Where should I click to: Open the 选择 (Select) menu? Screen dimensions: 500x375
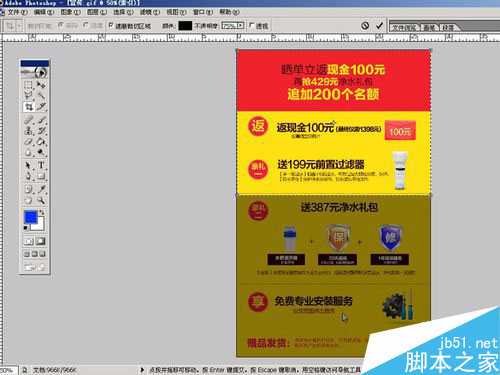coord(123,12)
